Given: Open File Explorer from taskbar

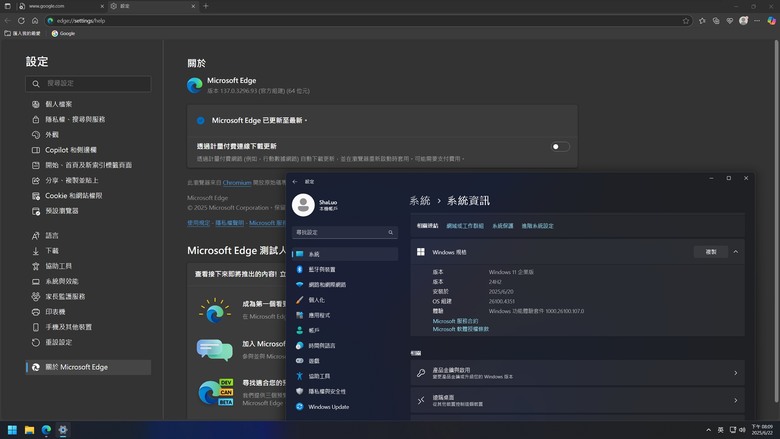Looking at the screenshot, I should (x=29, y=430).
